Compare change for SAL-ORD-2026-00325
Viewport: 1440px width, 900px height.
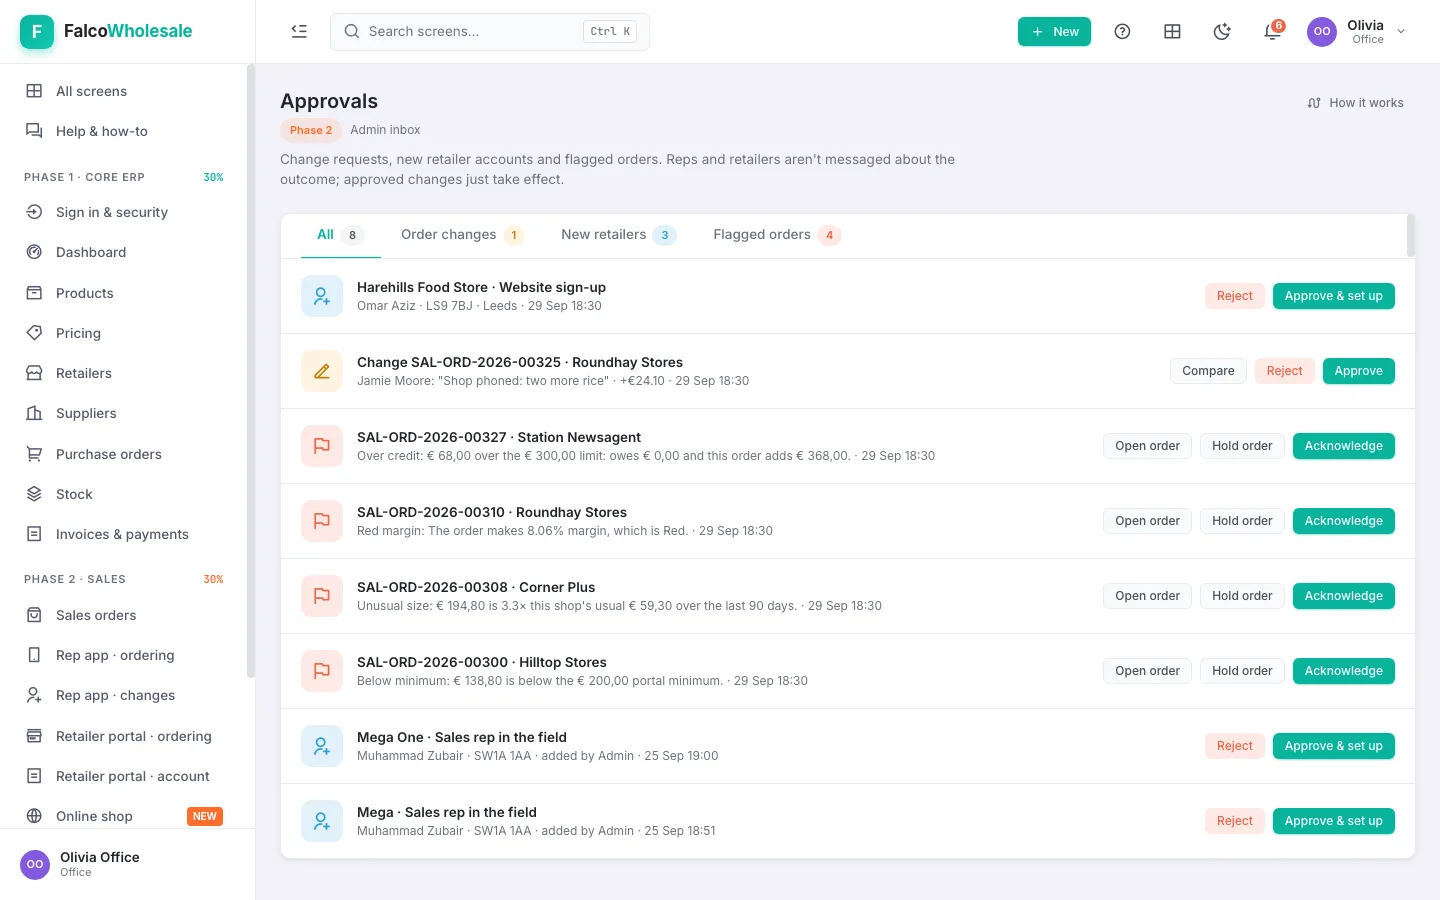point(1208,371)
